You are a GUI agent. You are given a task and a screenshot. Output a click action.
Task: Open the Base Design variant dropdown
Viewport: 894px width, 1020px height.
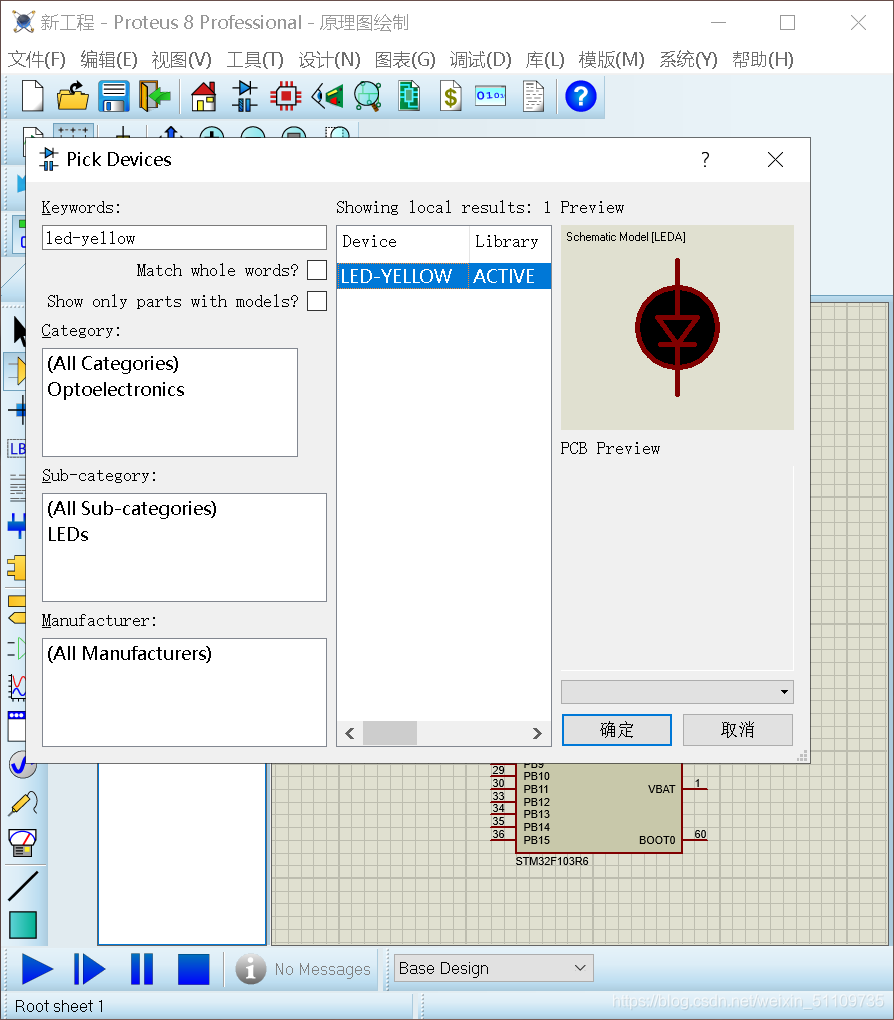494,968
